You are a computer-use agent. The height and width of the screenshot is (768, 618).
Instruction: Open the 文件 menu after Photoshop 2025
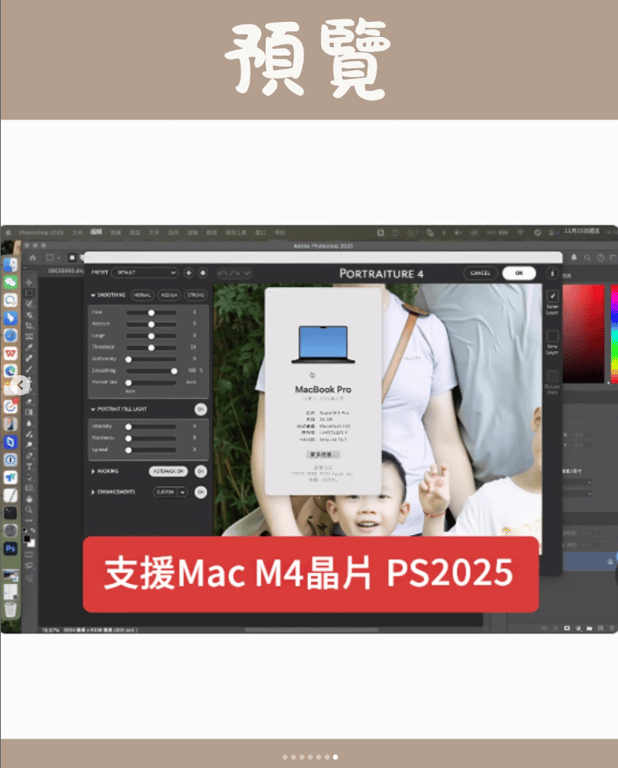tap(77, 233)
